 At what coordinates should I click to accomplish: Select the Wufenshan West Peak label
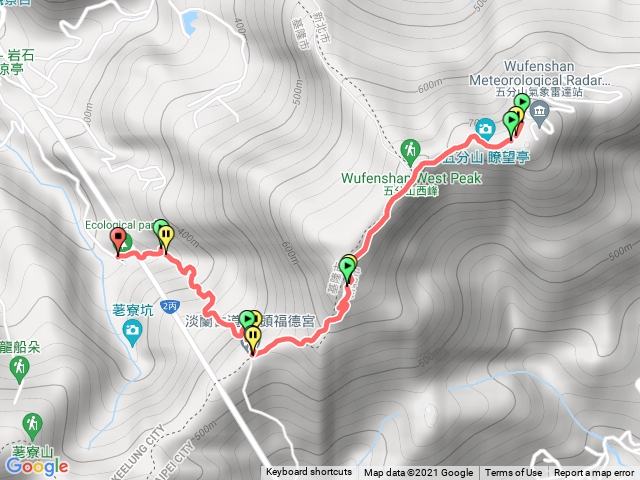(411, 178)
